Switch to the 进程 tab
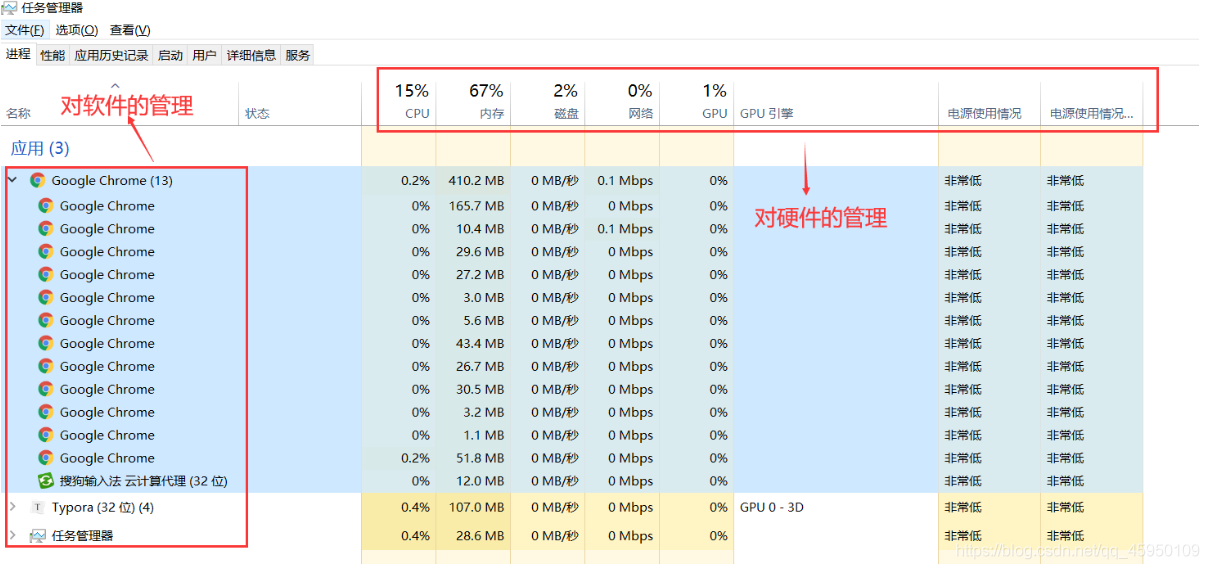 coord(18,55)
